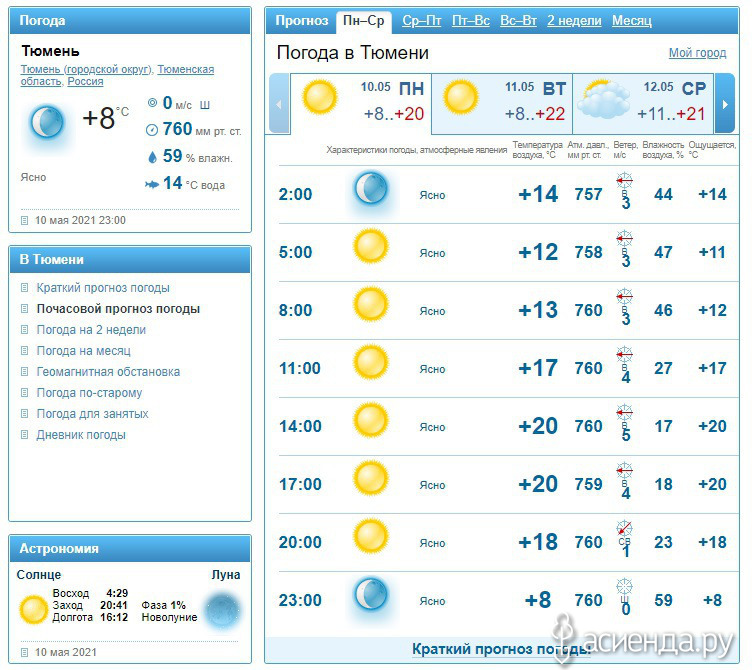Viewport: 752px width, 670px height.
Task: Click the Тюменская область breadcrumb link
Action: (x=186, y=69)
